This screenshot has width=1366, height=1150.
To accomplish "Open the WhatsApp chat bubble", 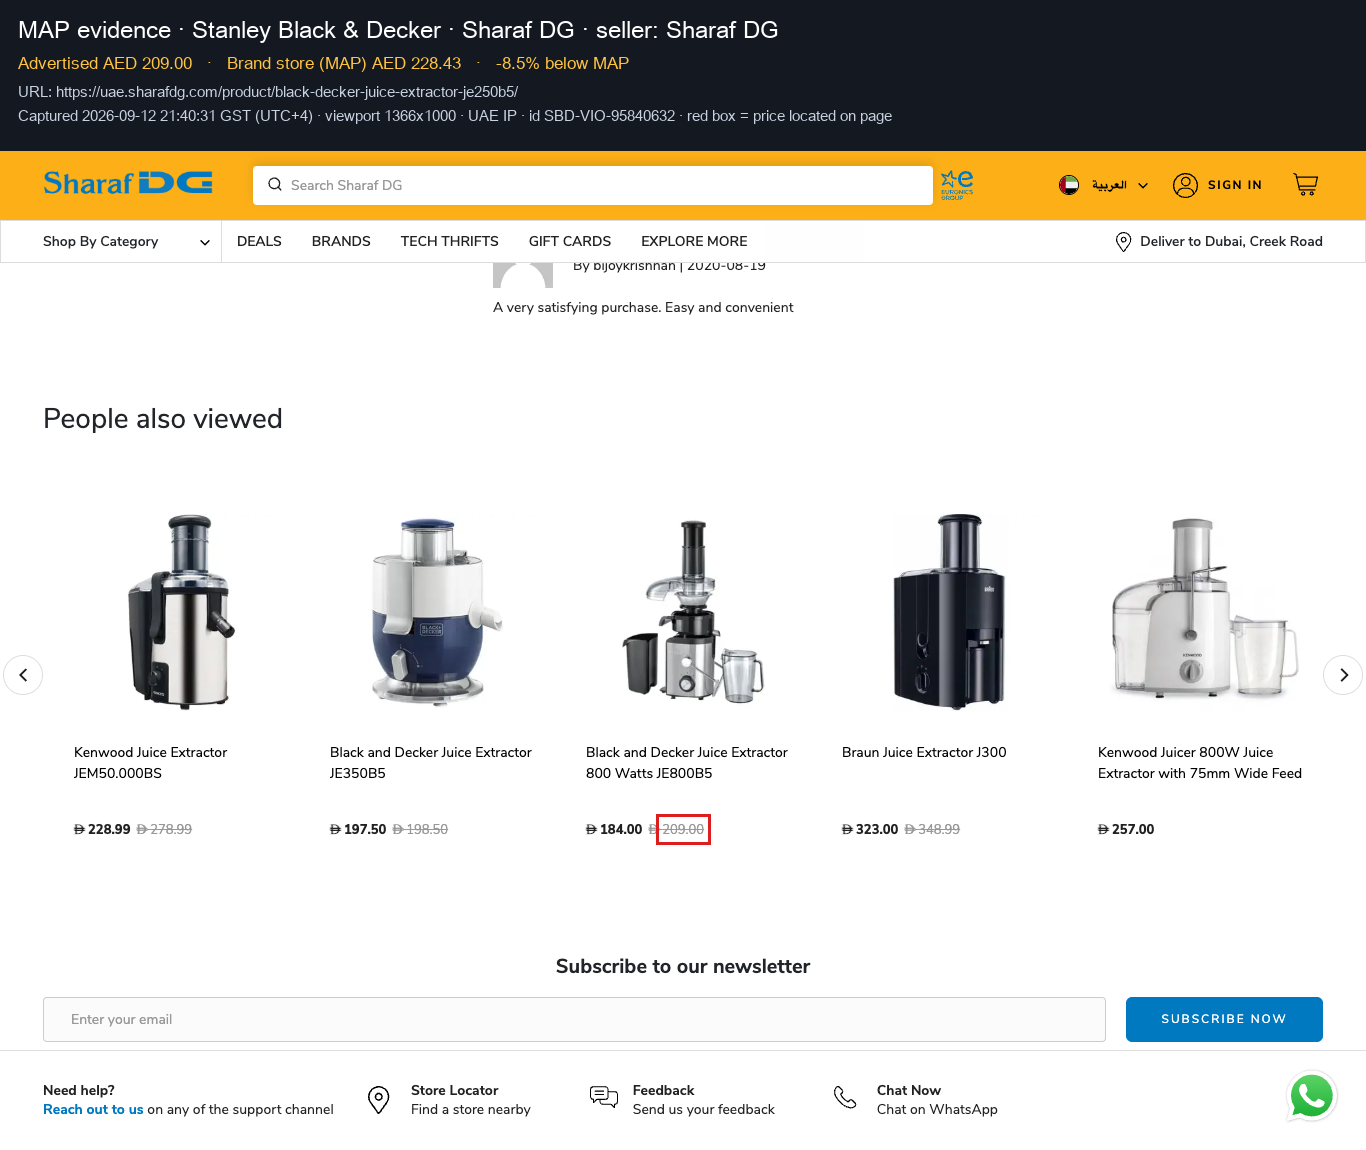I will [1311, 1096].
